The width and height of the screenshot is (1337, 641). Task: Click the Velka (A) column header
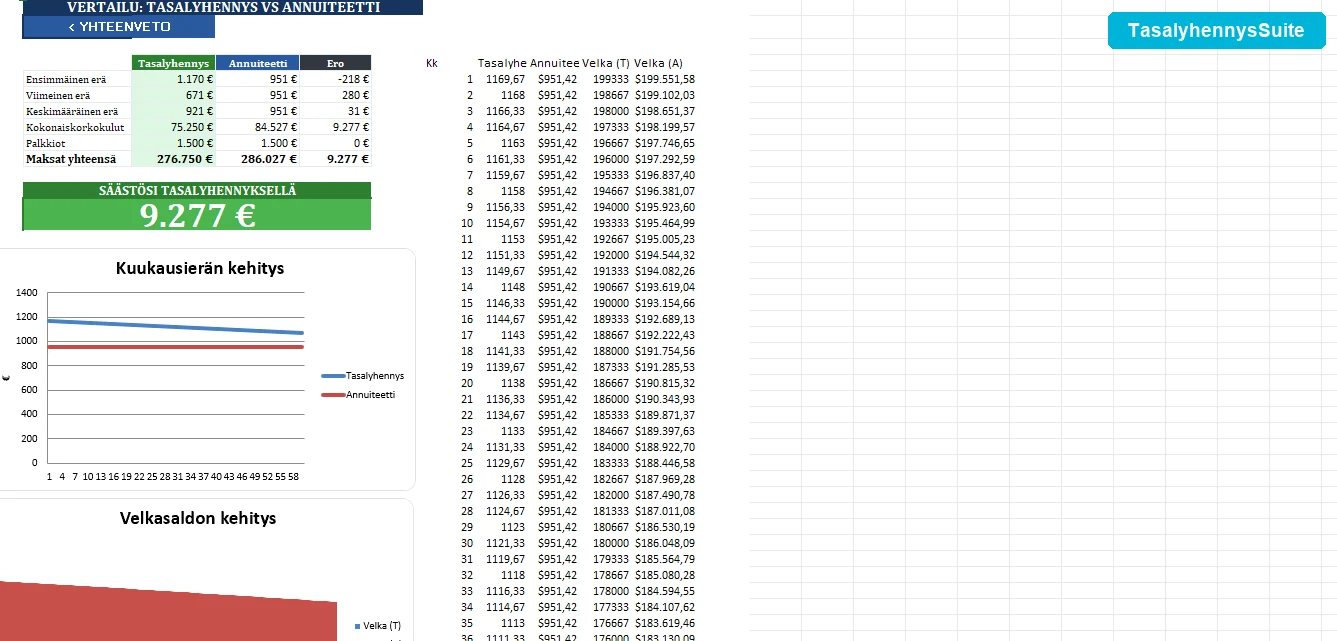pos(658,63)
